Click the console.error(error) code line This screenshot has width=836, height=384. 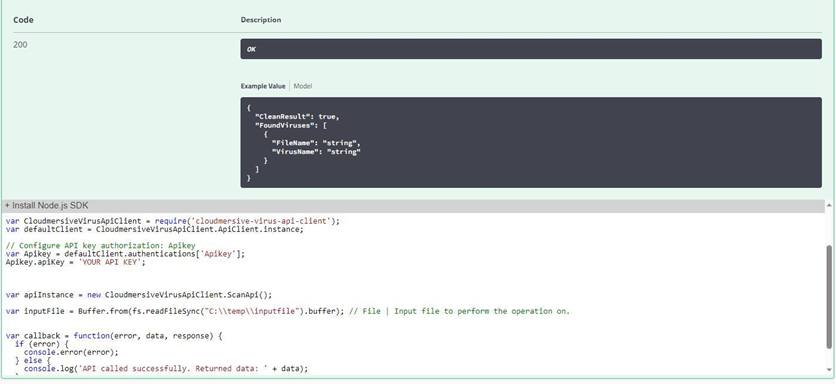(71, 352)
